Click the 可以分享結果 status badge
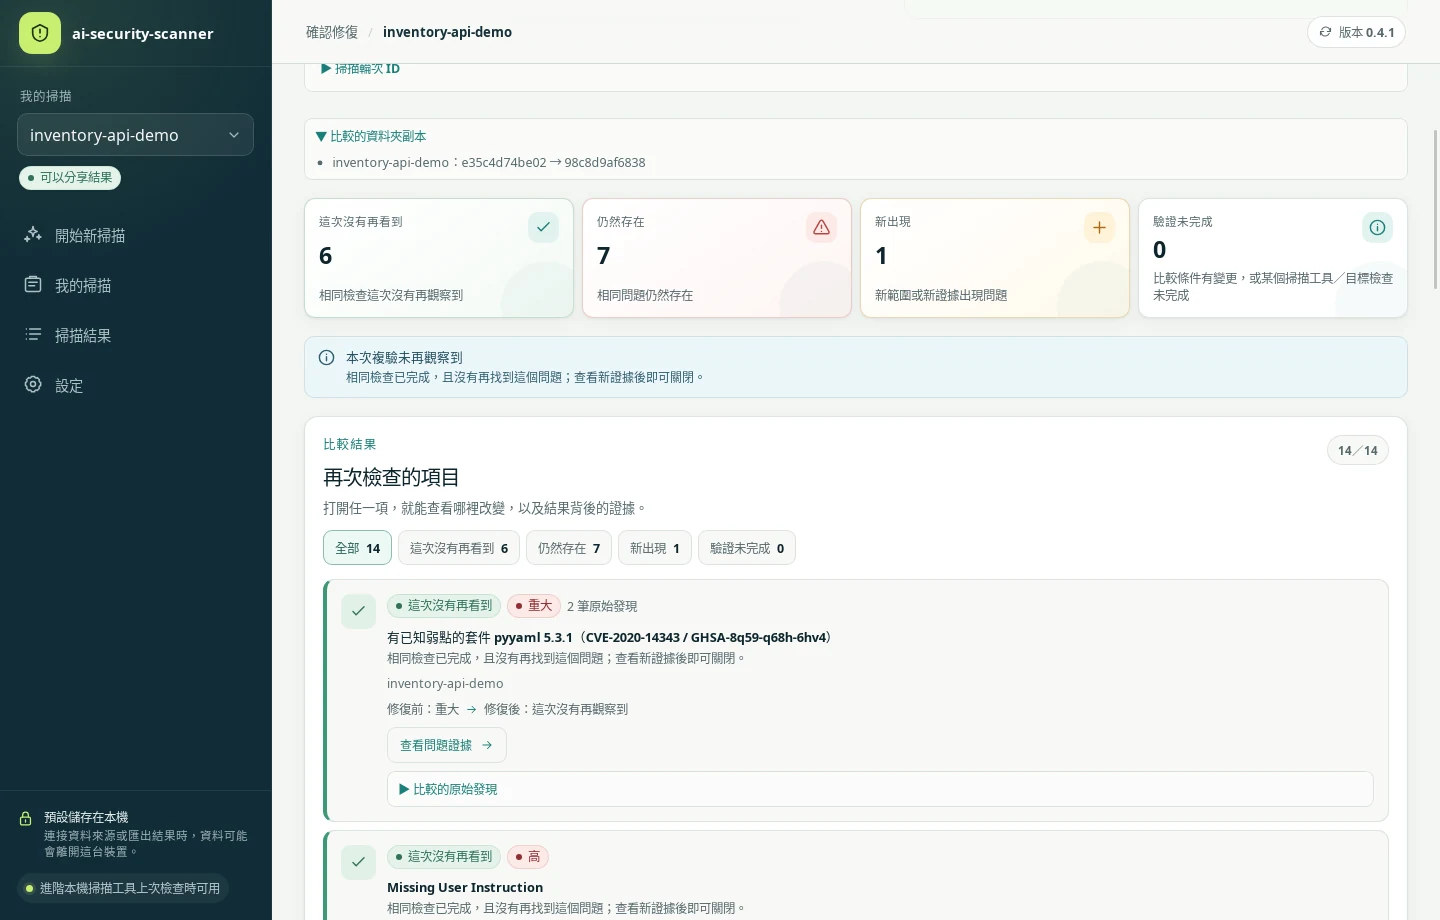Screen dimensions: 1440x920 click(70, 177)
